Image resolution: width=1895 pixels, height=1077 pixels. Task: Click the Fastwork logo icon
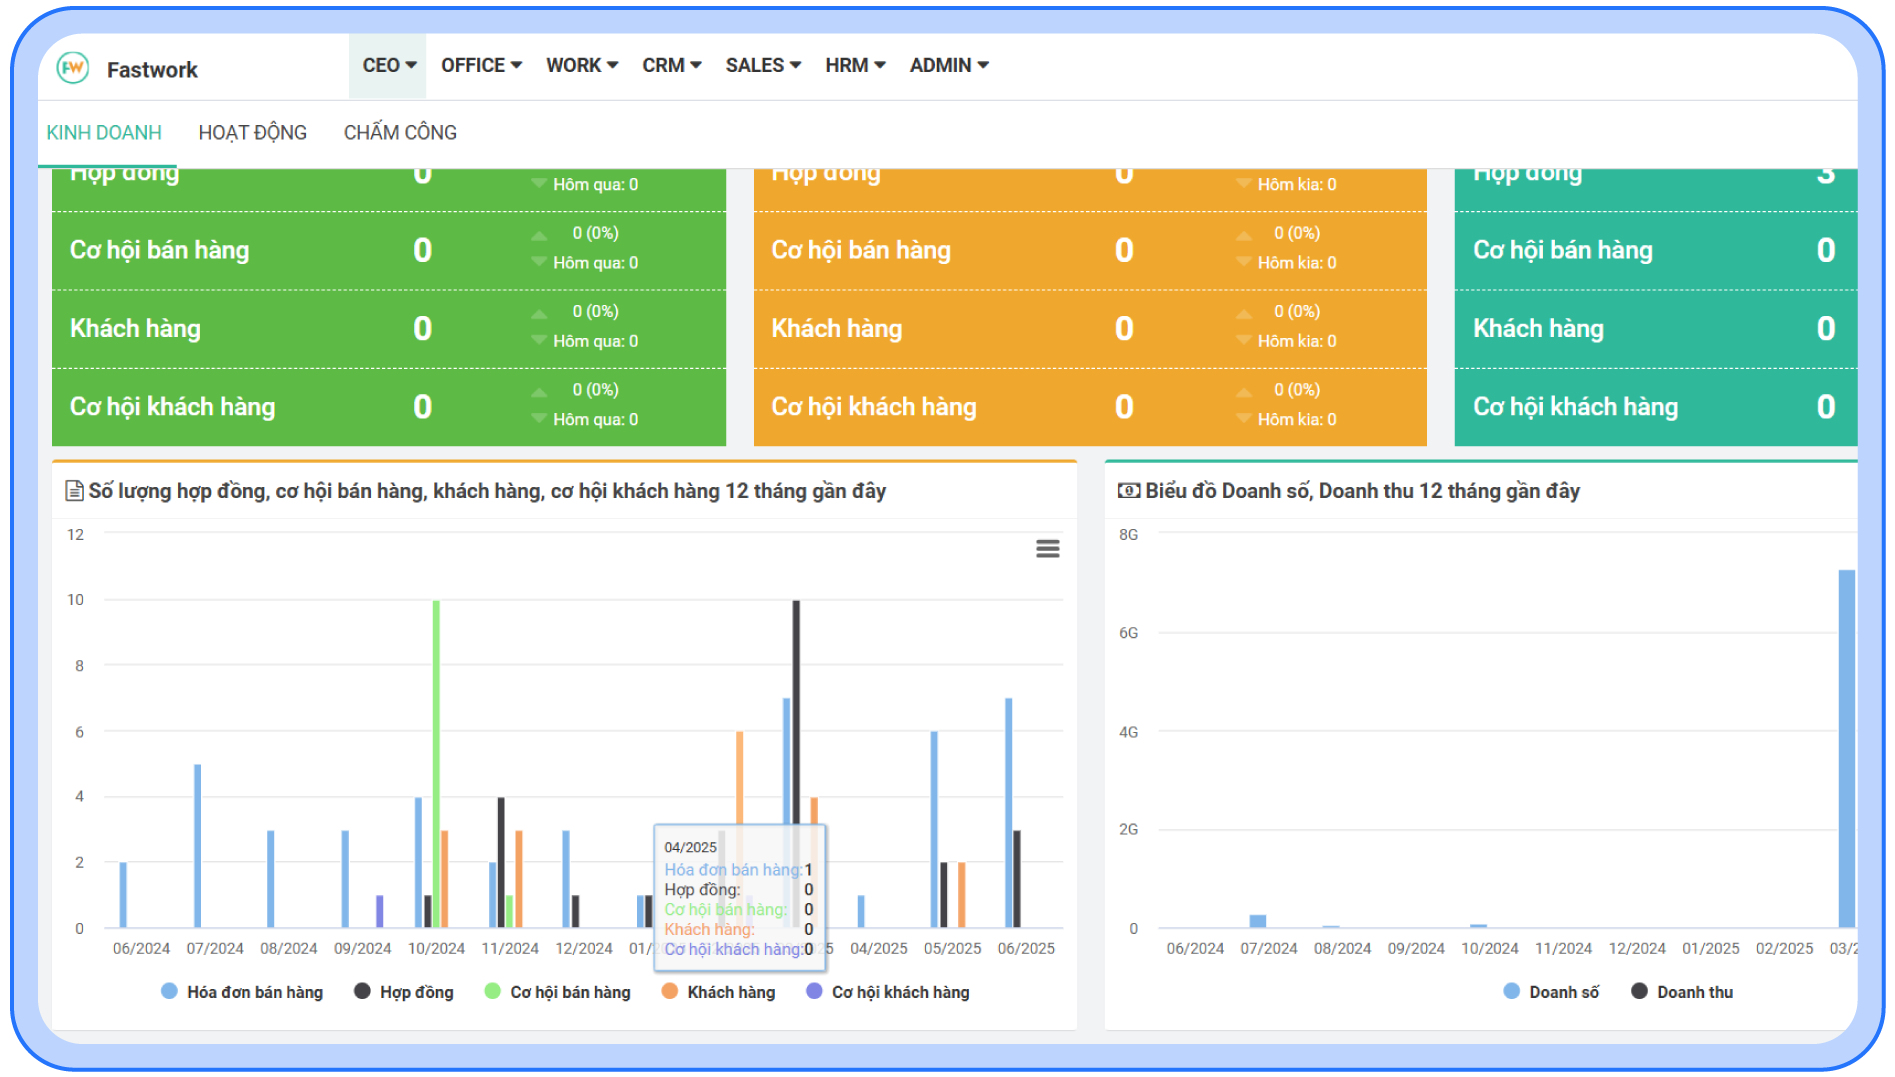73,68
